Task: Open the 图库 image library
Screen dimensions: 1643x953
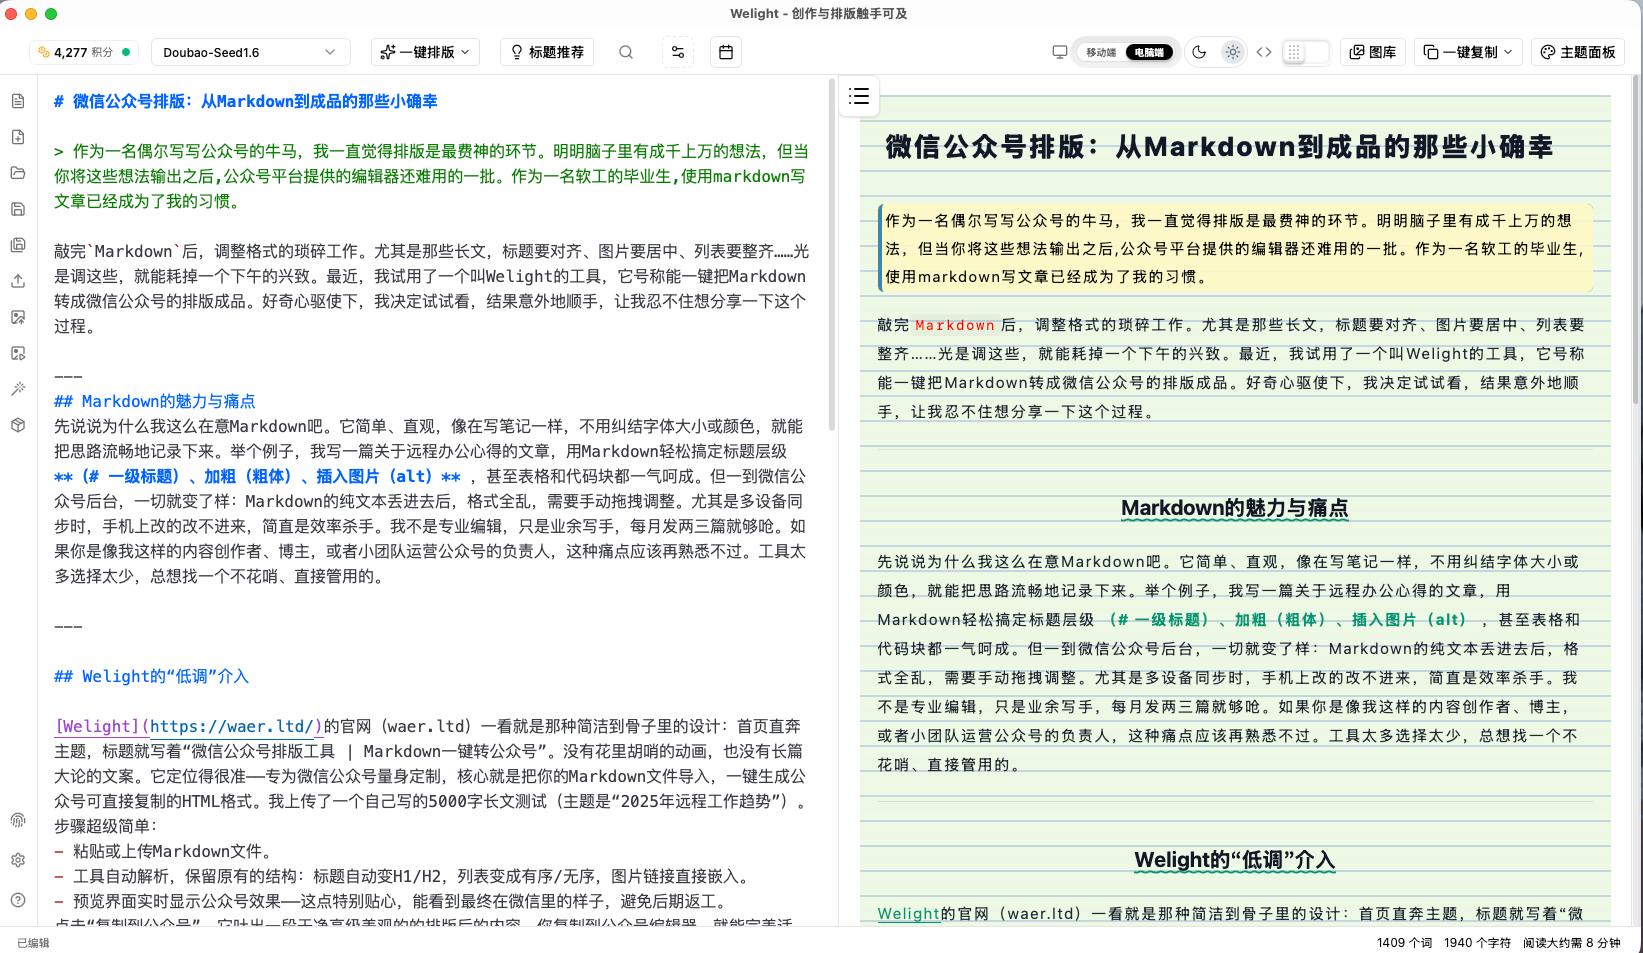Action: tap(1373, 52)
